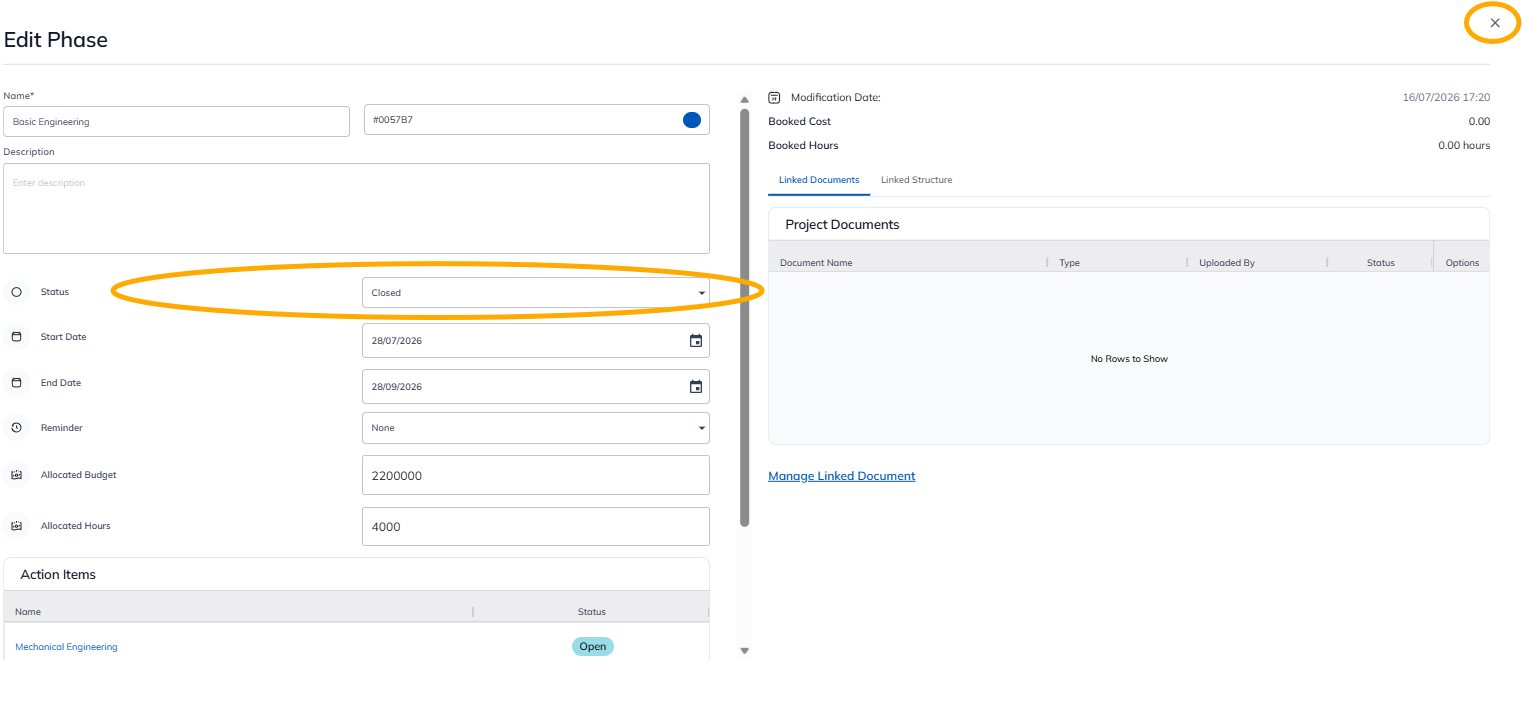
Task: Sort Action Items by Status header
Action: click(x=592, y=612)
